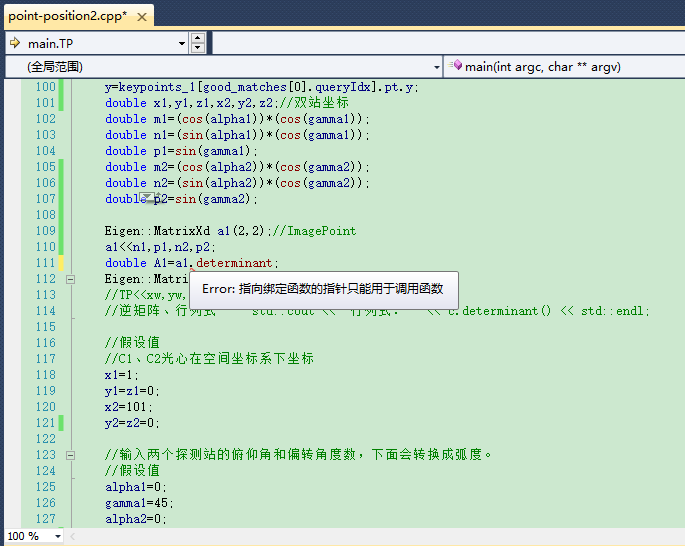Click the statement gamma1=45; on line 126
This screenshot has width=685, height=546.
[x=139, y=503]
